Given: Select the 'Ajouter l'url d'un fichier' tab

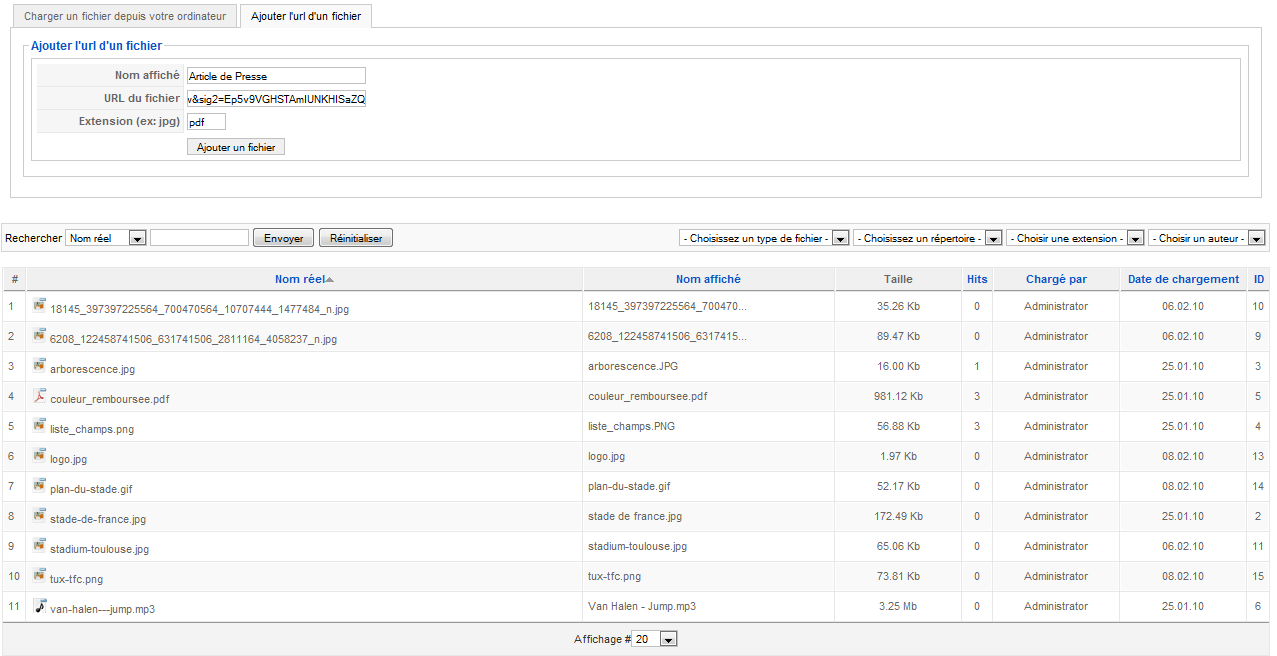Looking at the screenshot, I should click(306, 16).
